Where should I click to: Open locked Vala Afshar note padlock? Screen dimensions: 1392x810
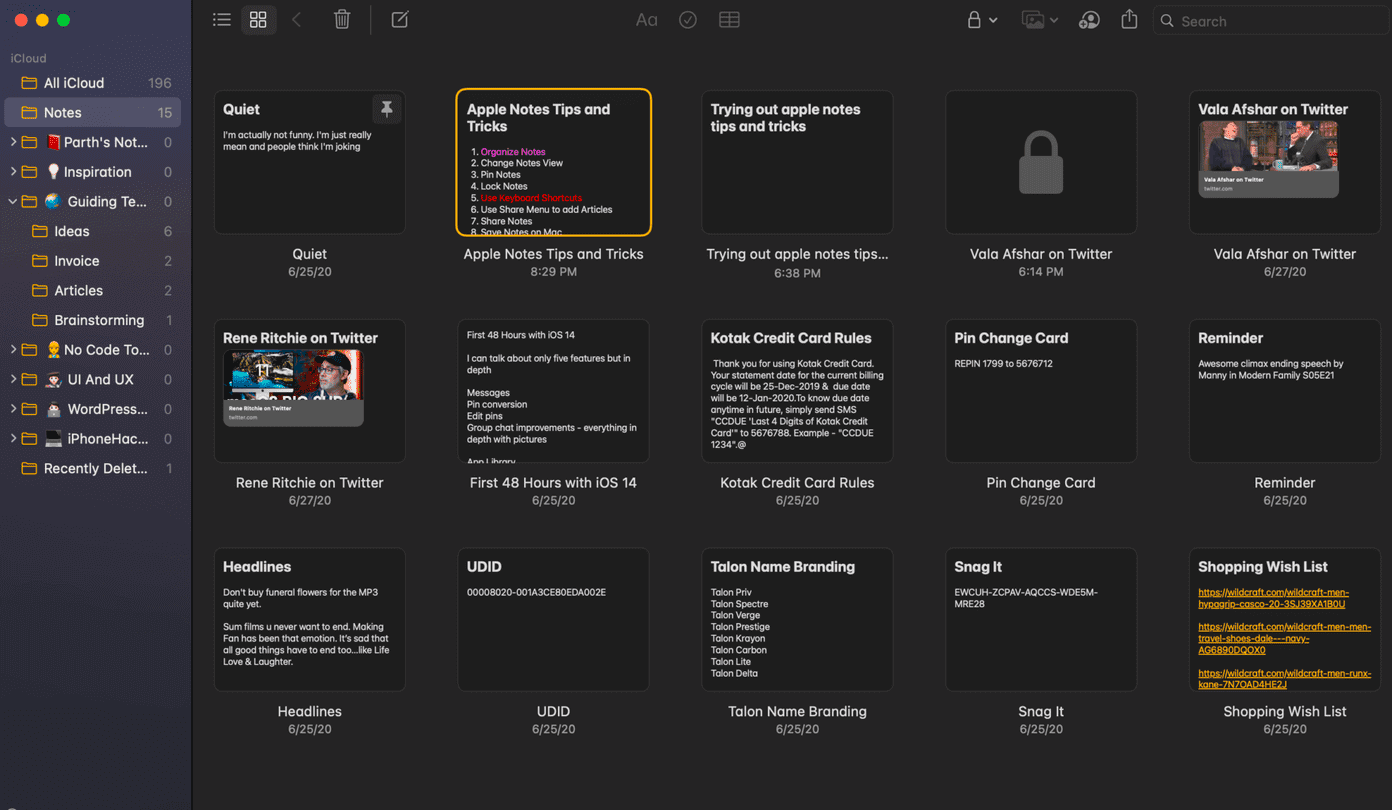(x=1041, y=162)
